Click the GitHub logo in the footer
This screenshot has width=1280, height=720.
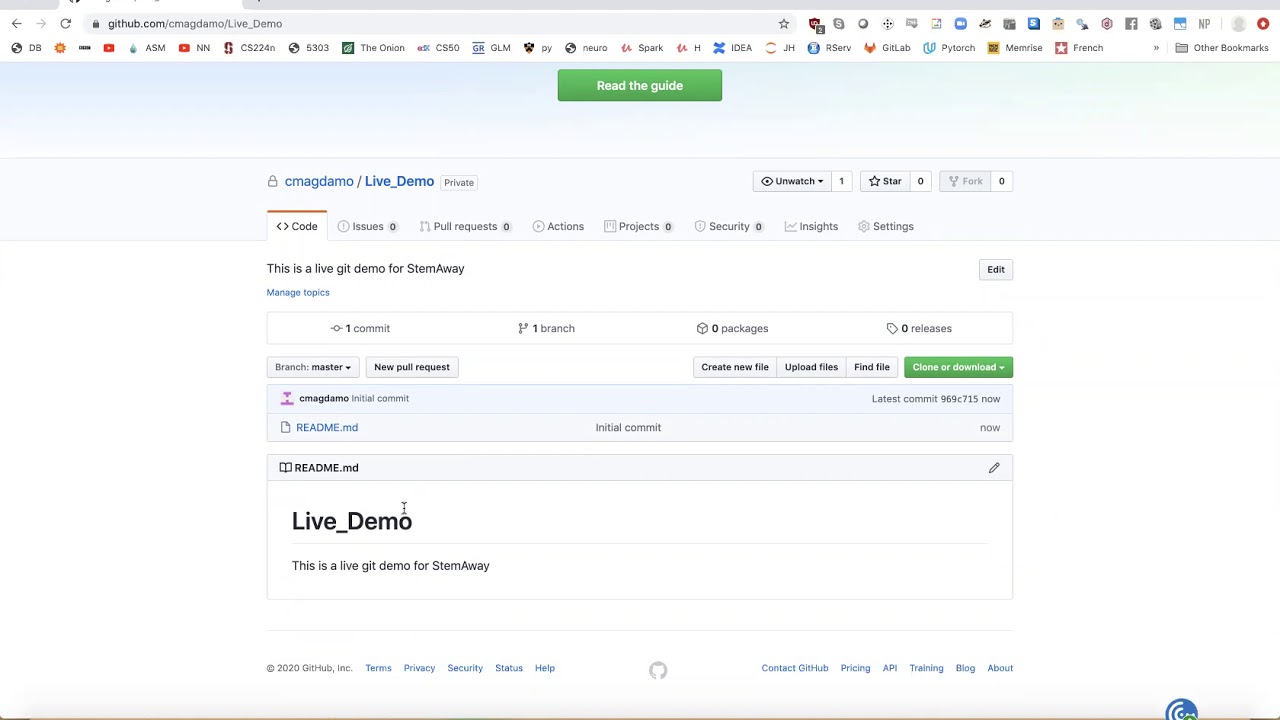[658, 670]
